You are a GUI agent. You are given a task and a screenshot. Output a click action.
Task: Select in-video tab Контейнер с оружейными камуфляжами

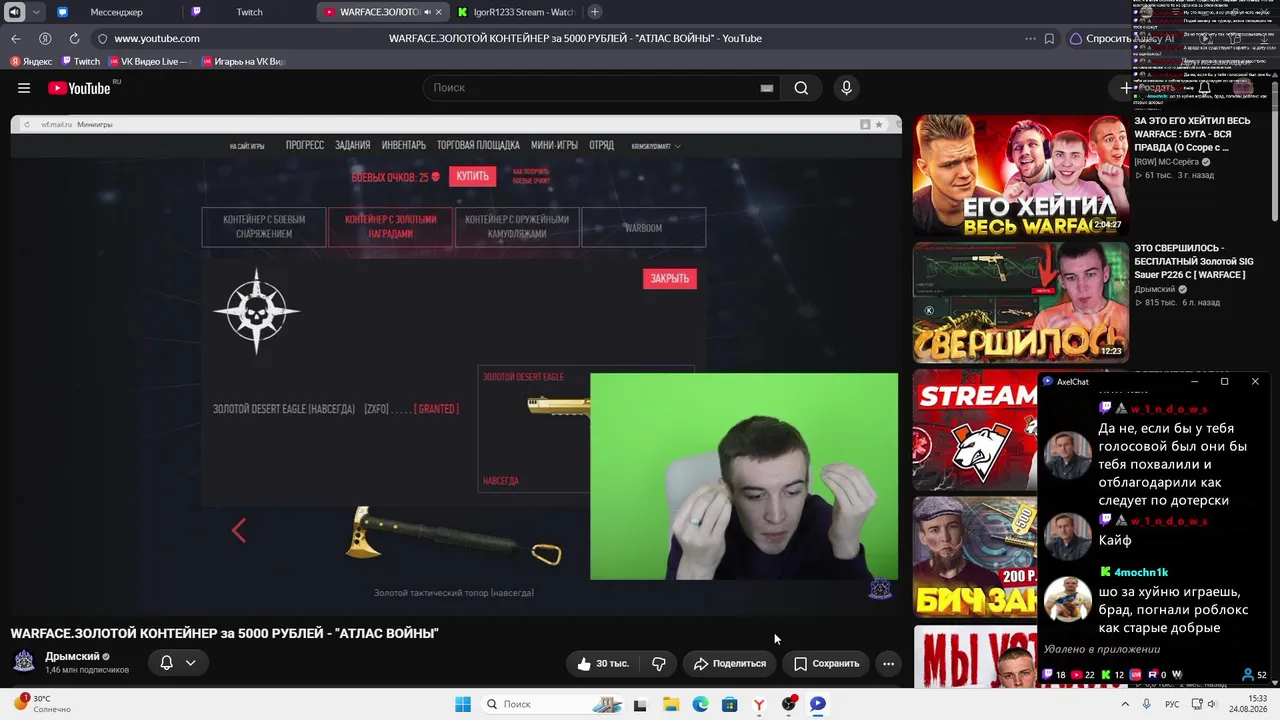517,227
